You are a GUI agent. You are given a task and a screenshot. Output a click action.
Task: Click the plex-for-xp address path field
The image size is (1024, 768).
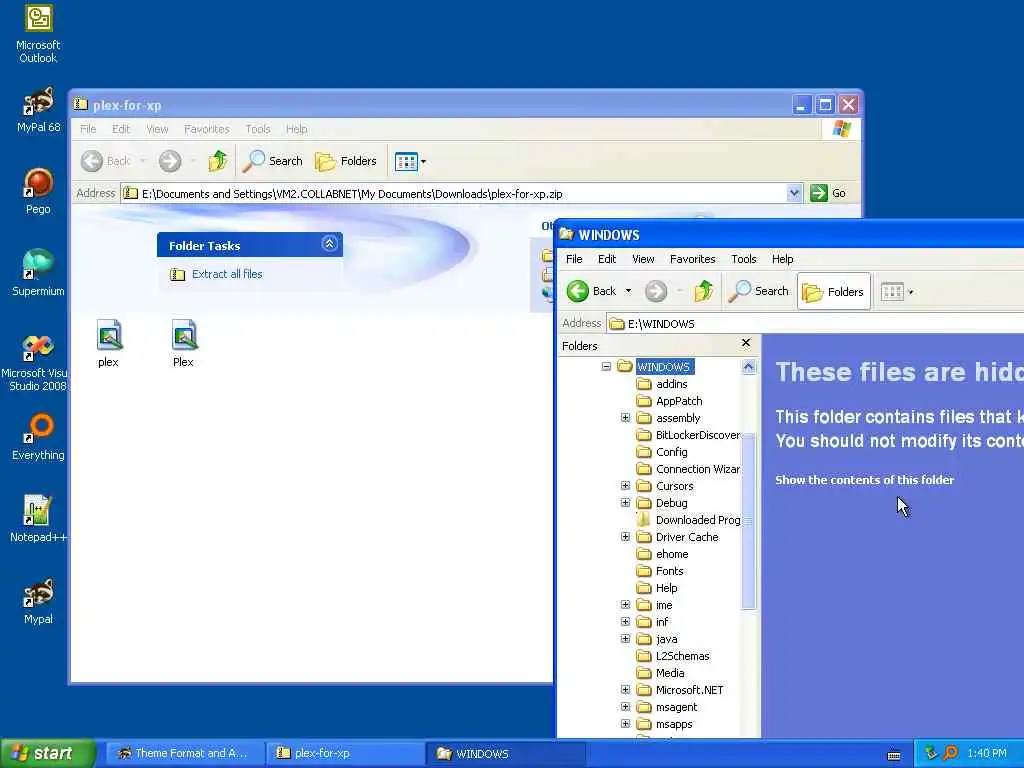[455, 194]
